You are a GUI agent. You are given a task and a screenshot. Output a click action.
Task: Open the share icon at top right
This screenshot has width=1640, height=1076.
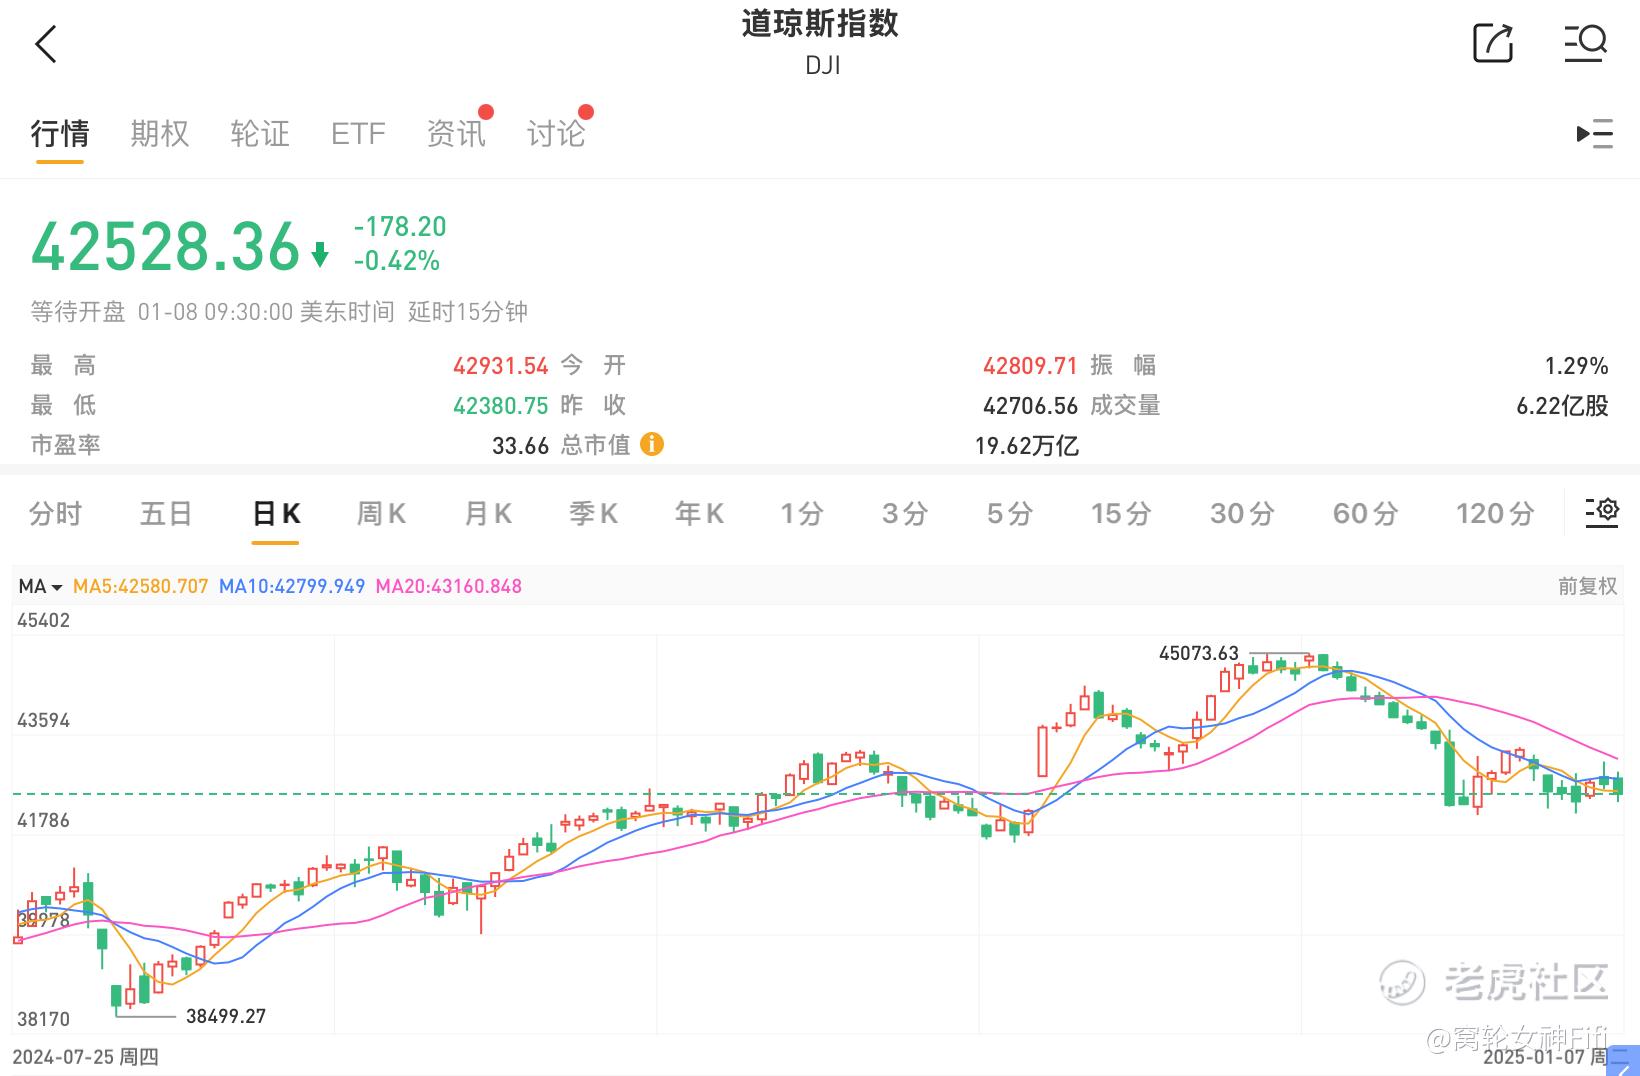click(1493, 44)
